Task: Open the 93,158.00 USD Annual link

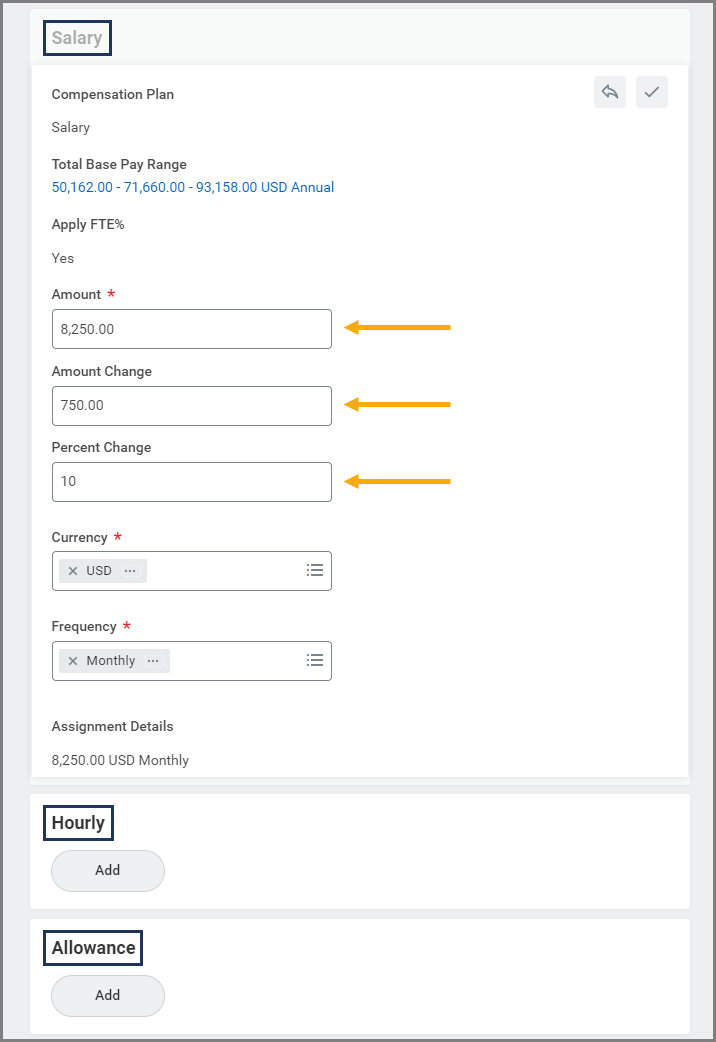Action: tap(265, 187)
